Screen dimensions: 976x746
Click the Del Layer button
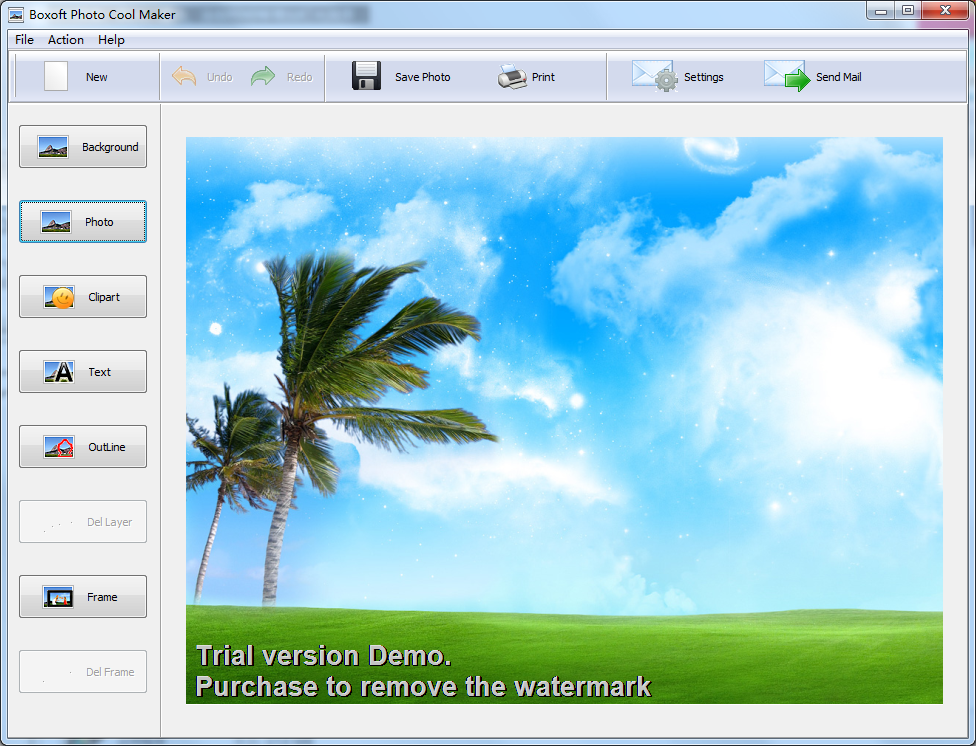tap(82, 521)
